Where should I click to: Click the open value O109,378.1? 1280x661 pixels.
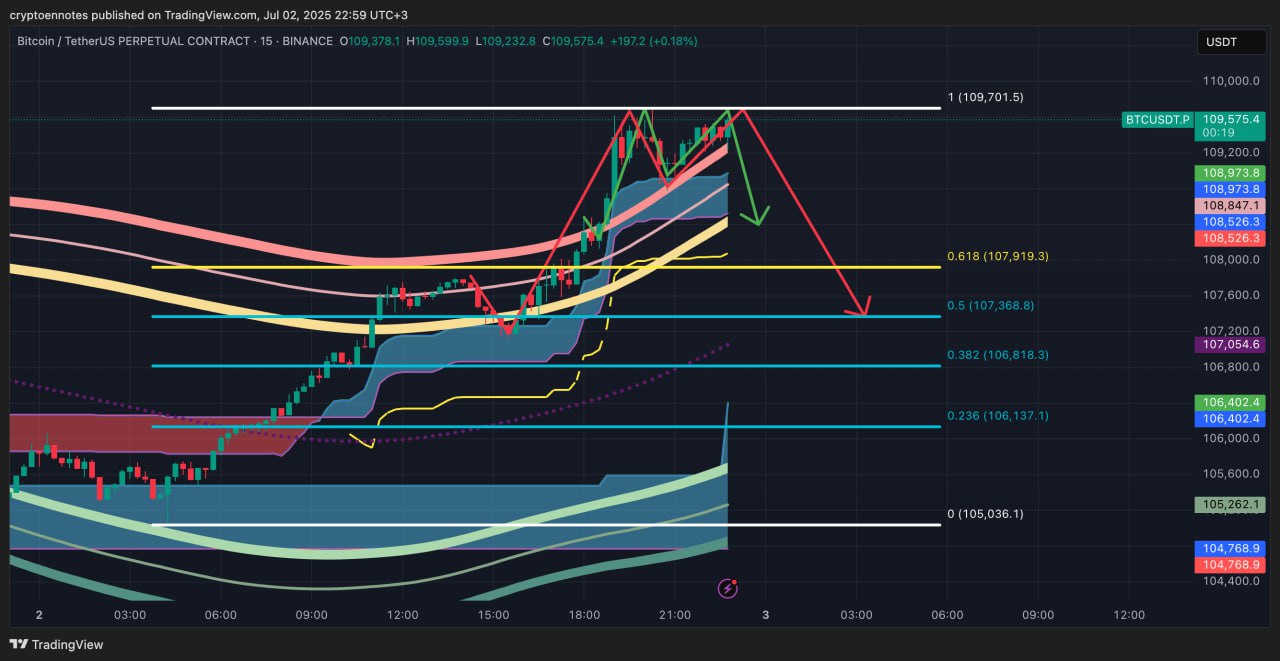(370, 41)
